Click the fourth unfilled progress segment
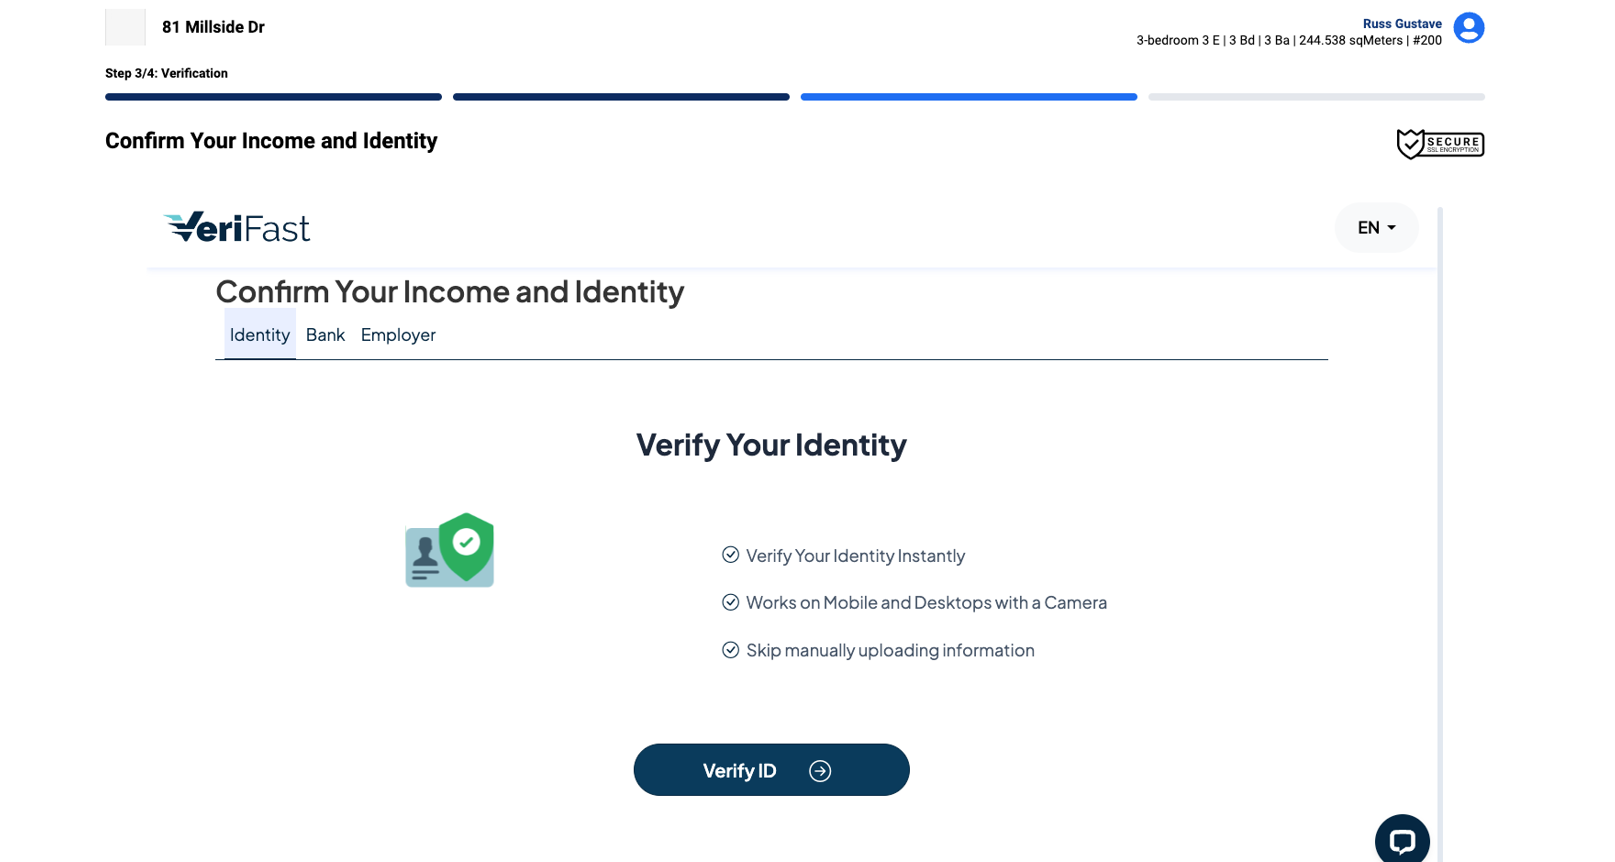 click(1316, 97)
